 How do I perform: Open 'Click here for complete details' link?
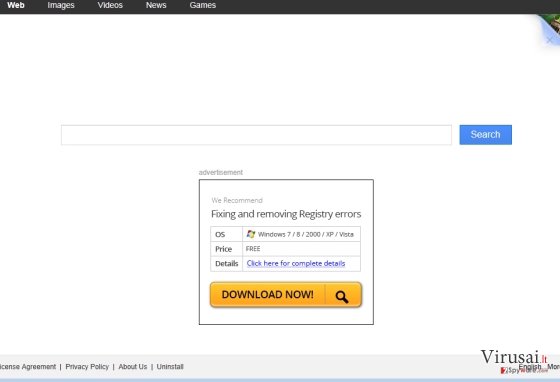point(296,263)
